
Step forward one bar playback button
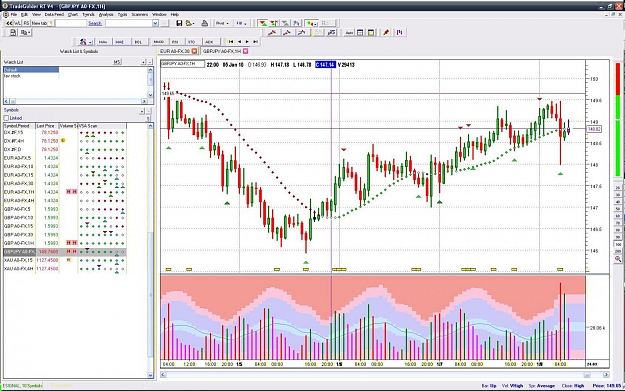[247, 41]
